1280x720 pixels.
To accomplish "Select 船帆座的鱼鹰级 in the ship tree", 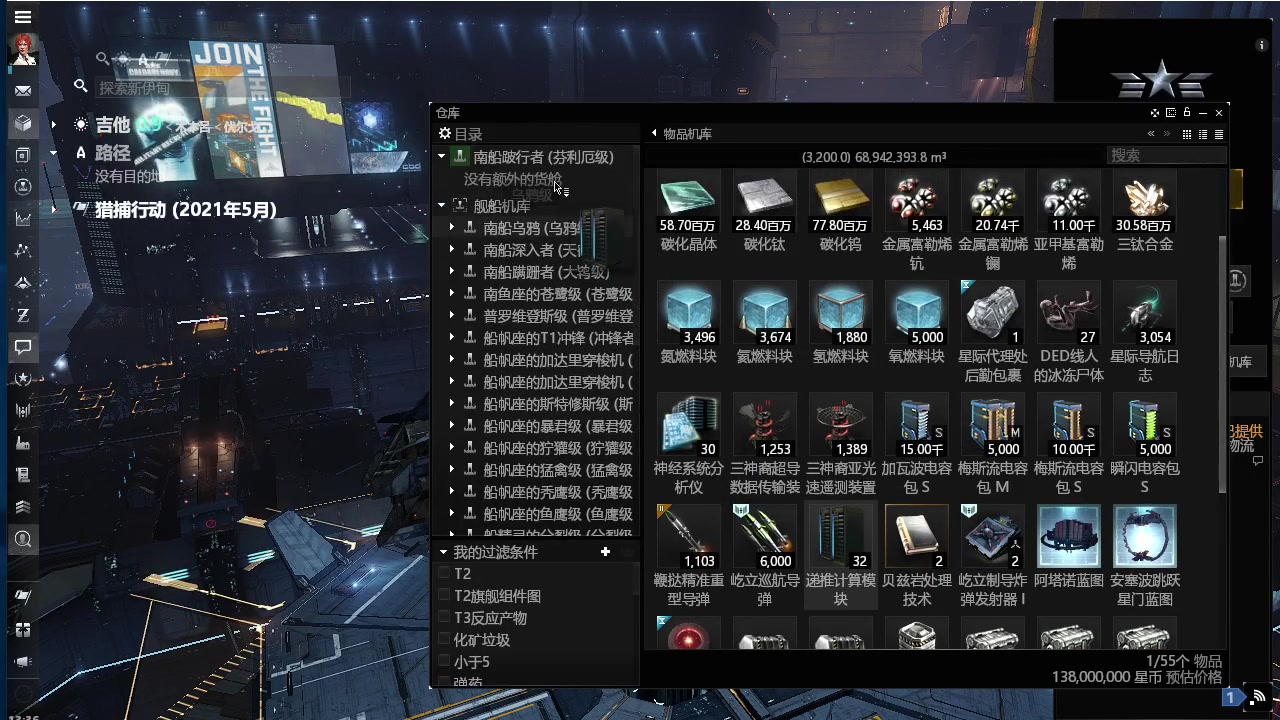I will tap(557, 514).
